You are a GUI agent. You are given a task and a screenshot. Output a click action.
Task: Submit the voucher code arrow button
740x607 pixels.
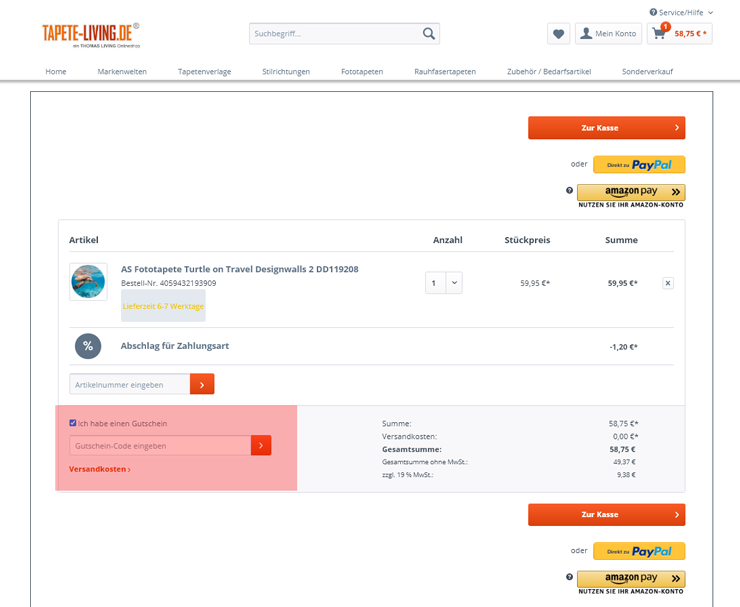coord(261,445)
